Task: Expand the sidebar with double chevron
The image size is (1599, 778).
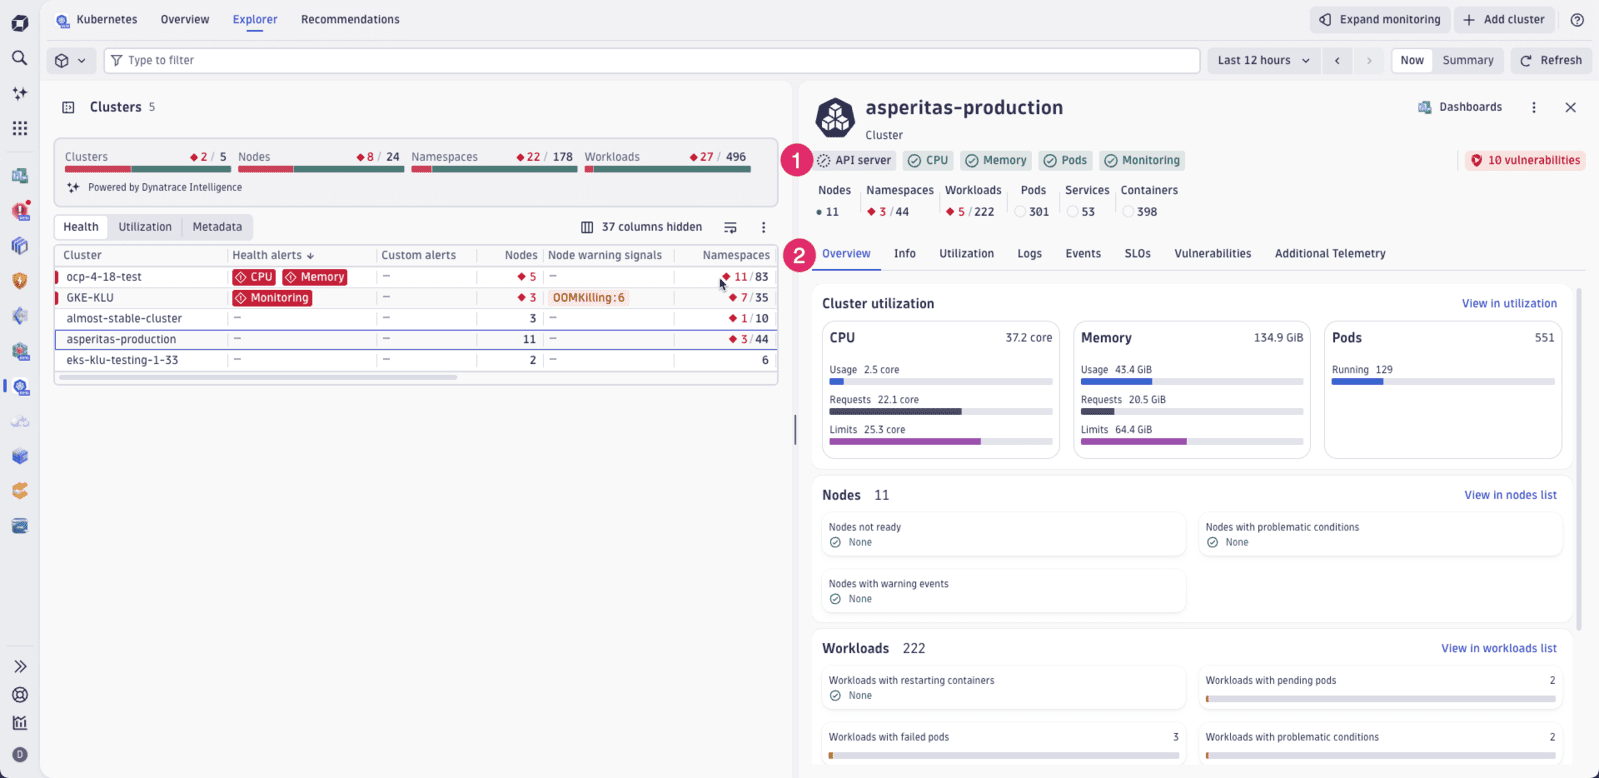Action: (x=19, y=666)
